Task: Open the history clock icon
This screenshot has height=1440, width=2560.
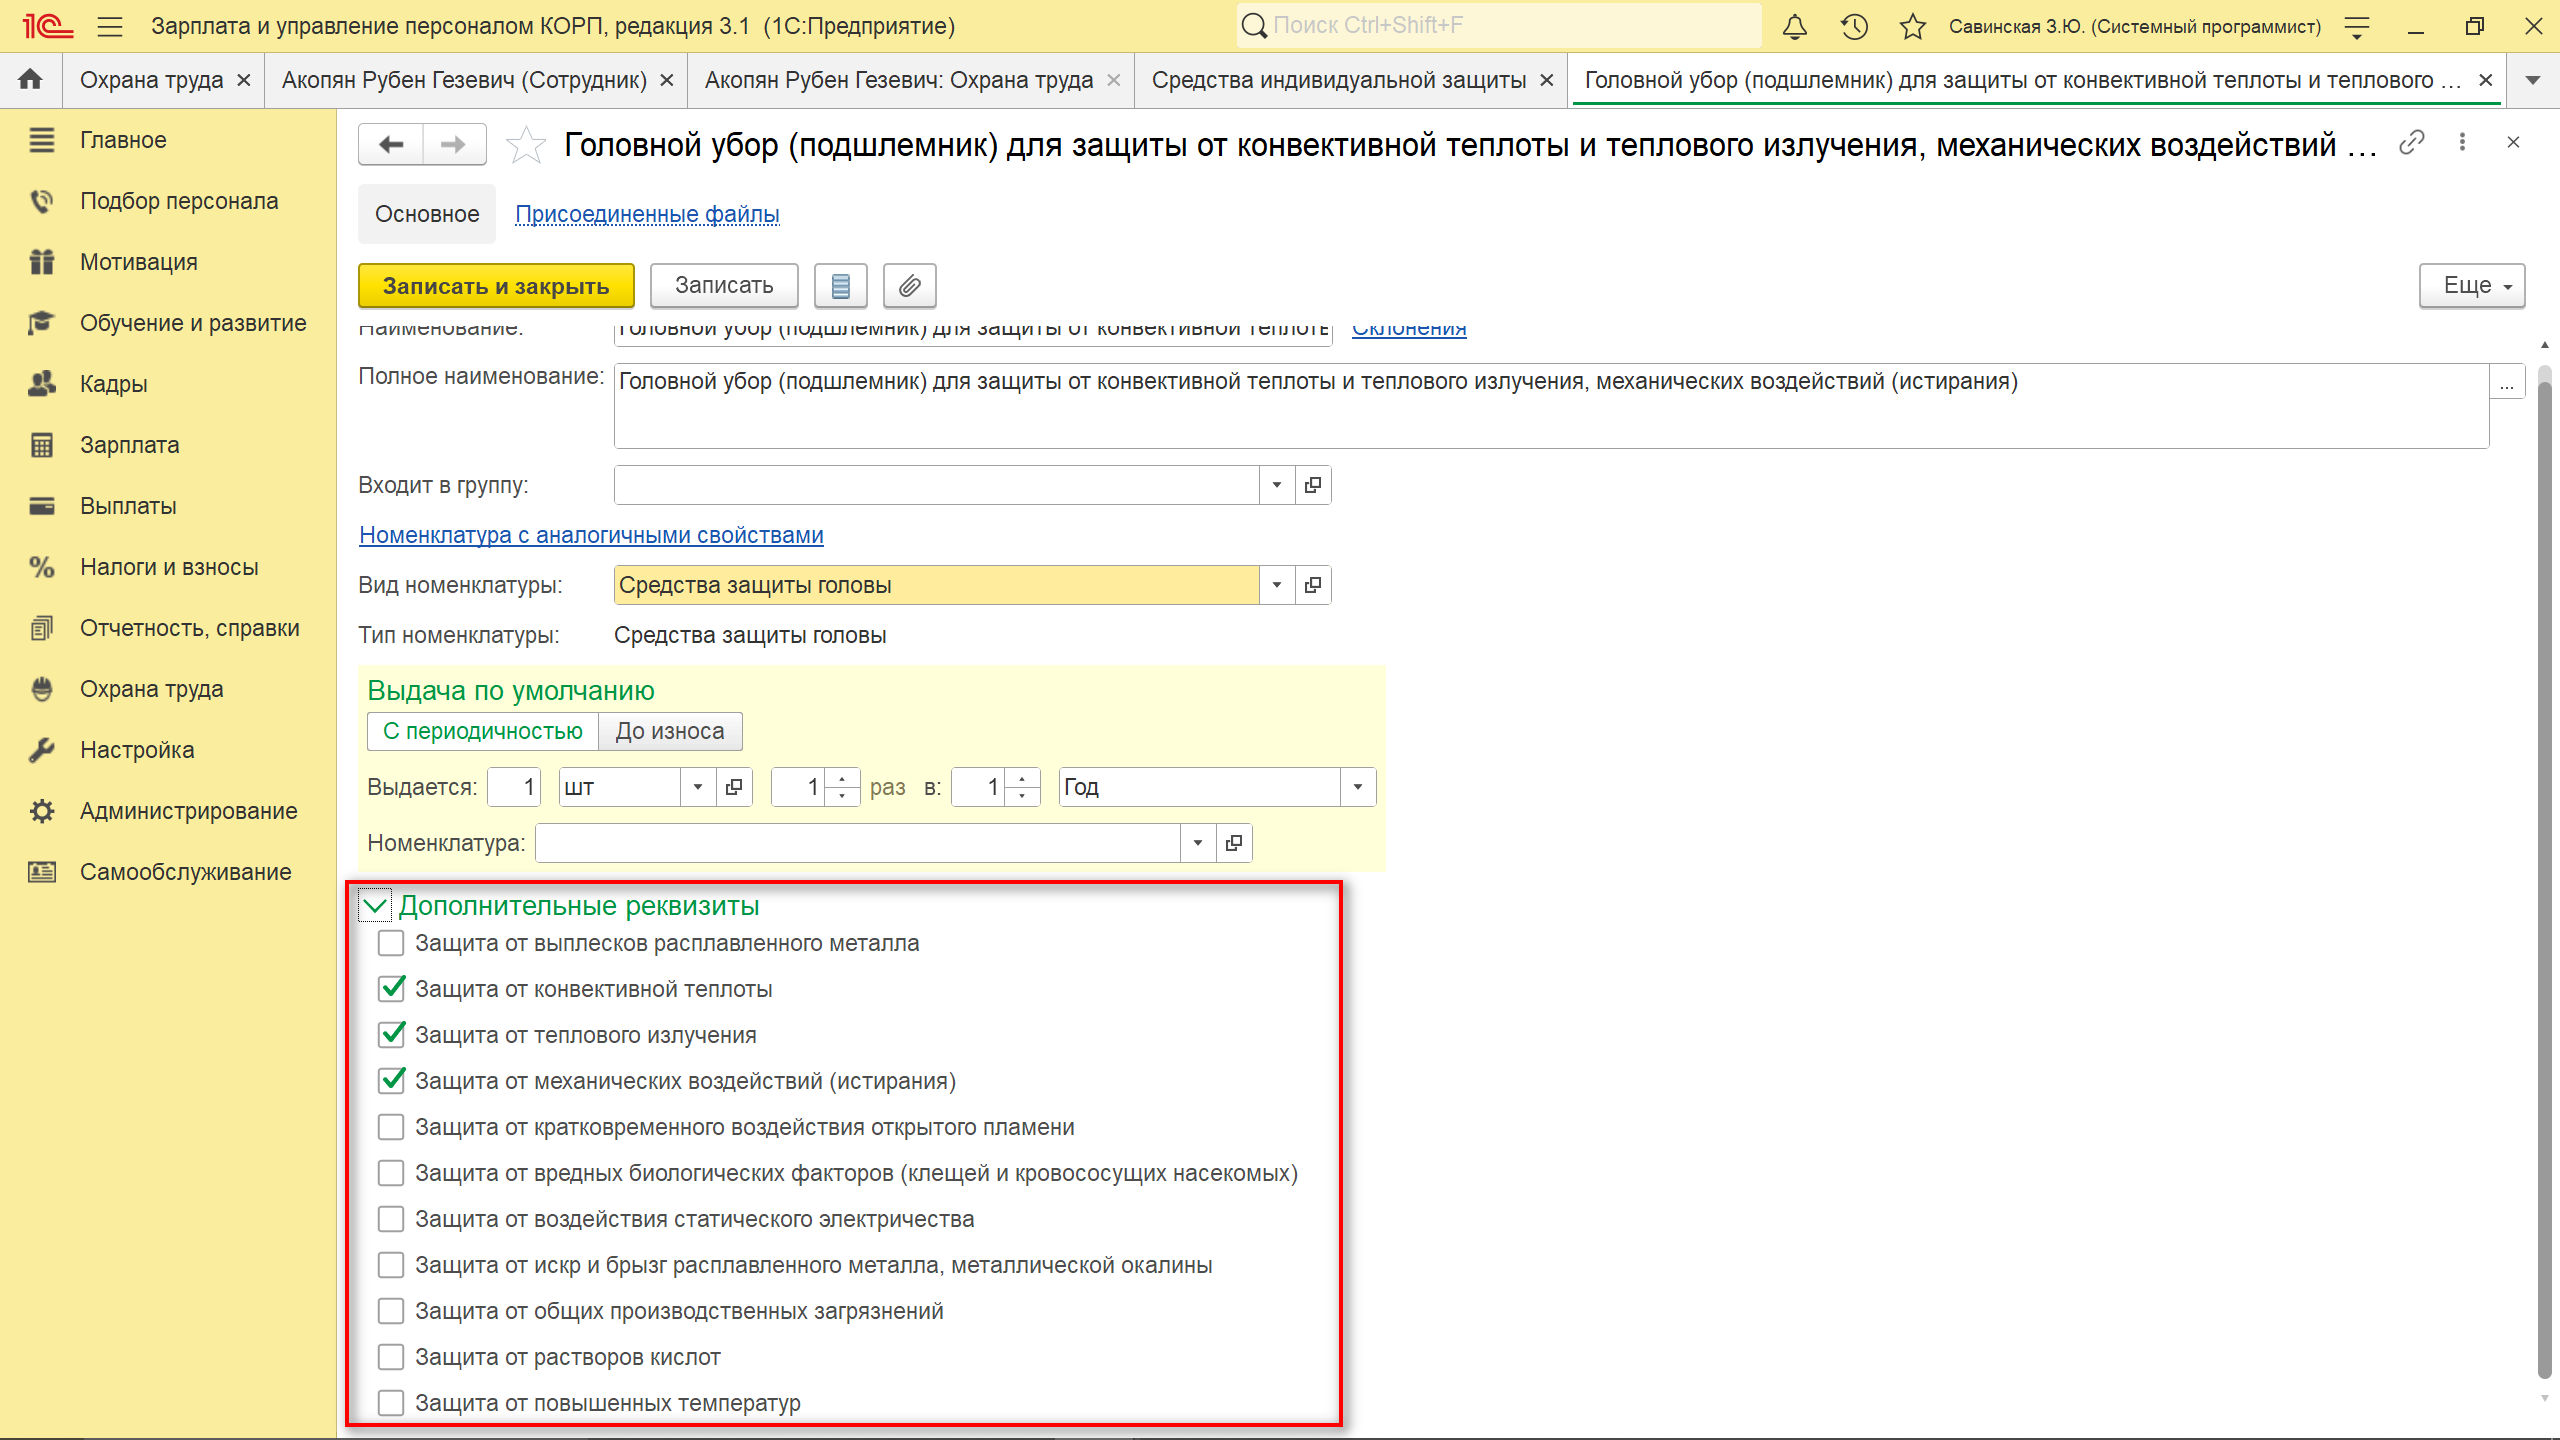Action: point(1854,27)
